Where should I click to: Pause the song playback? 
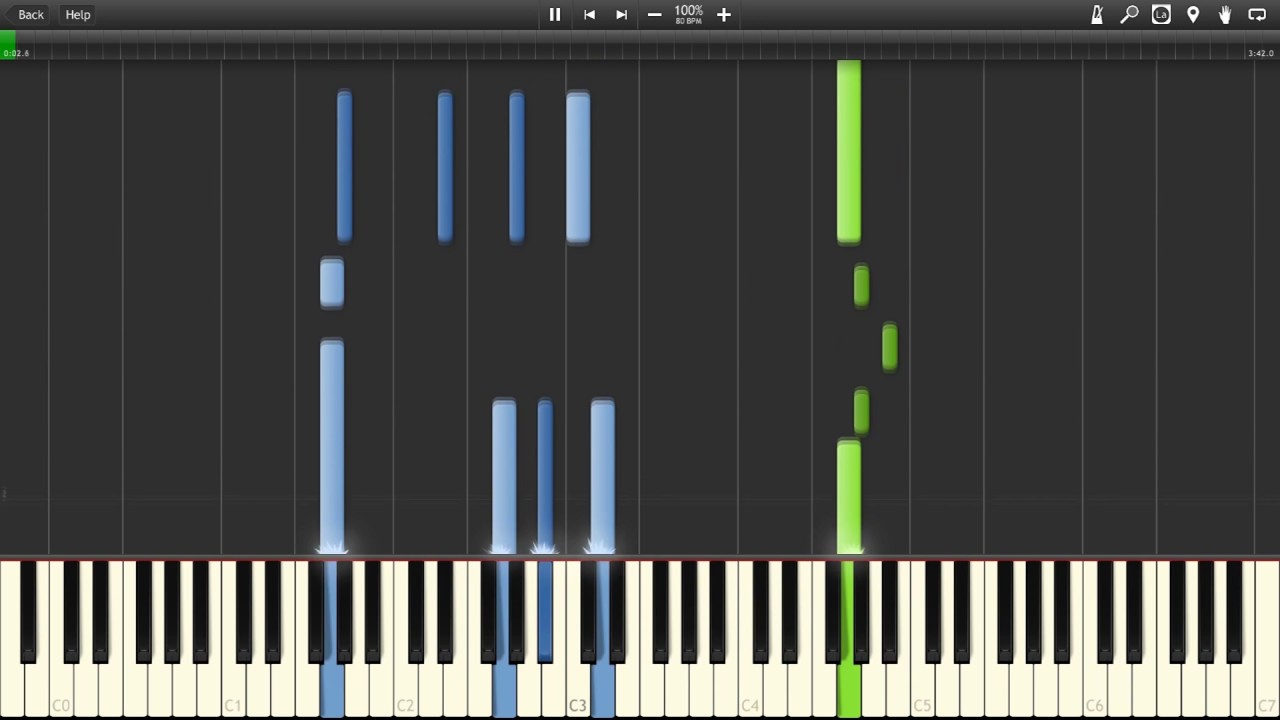point(555,14)
